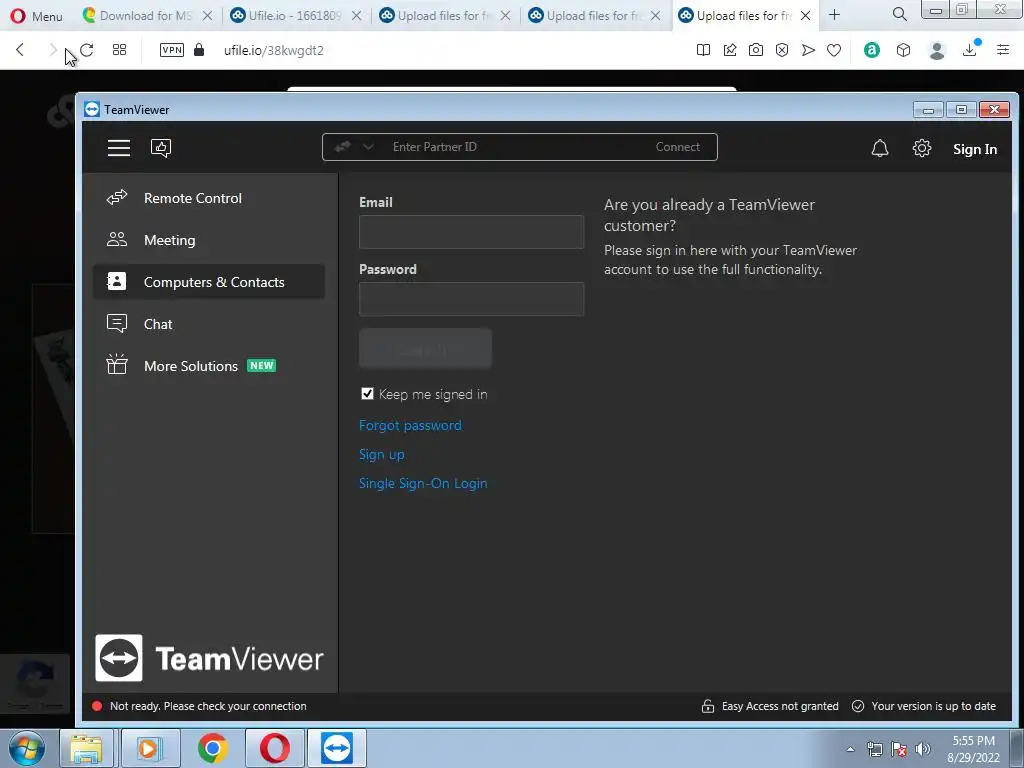Click the NEW badge beside More Solutions
The height and width of the screenshot is (768, 1024).
262,366
